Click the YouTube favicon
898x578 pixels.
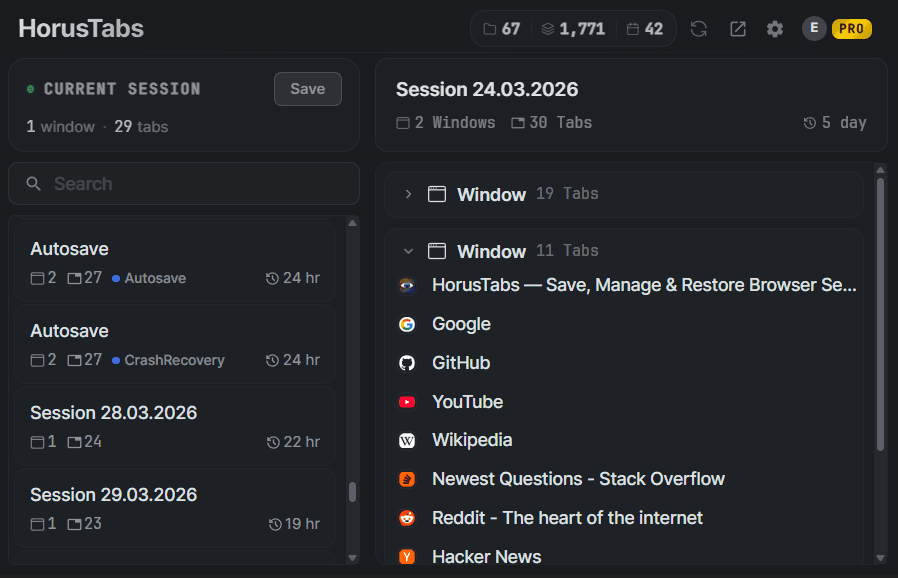(x=407, y=402)
